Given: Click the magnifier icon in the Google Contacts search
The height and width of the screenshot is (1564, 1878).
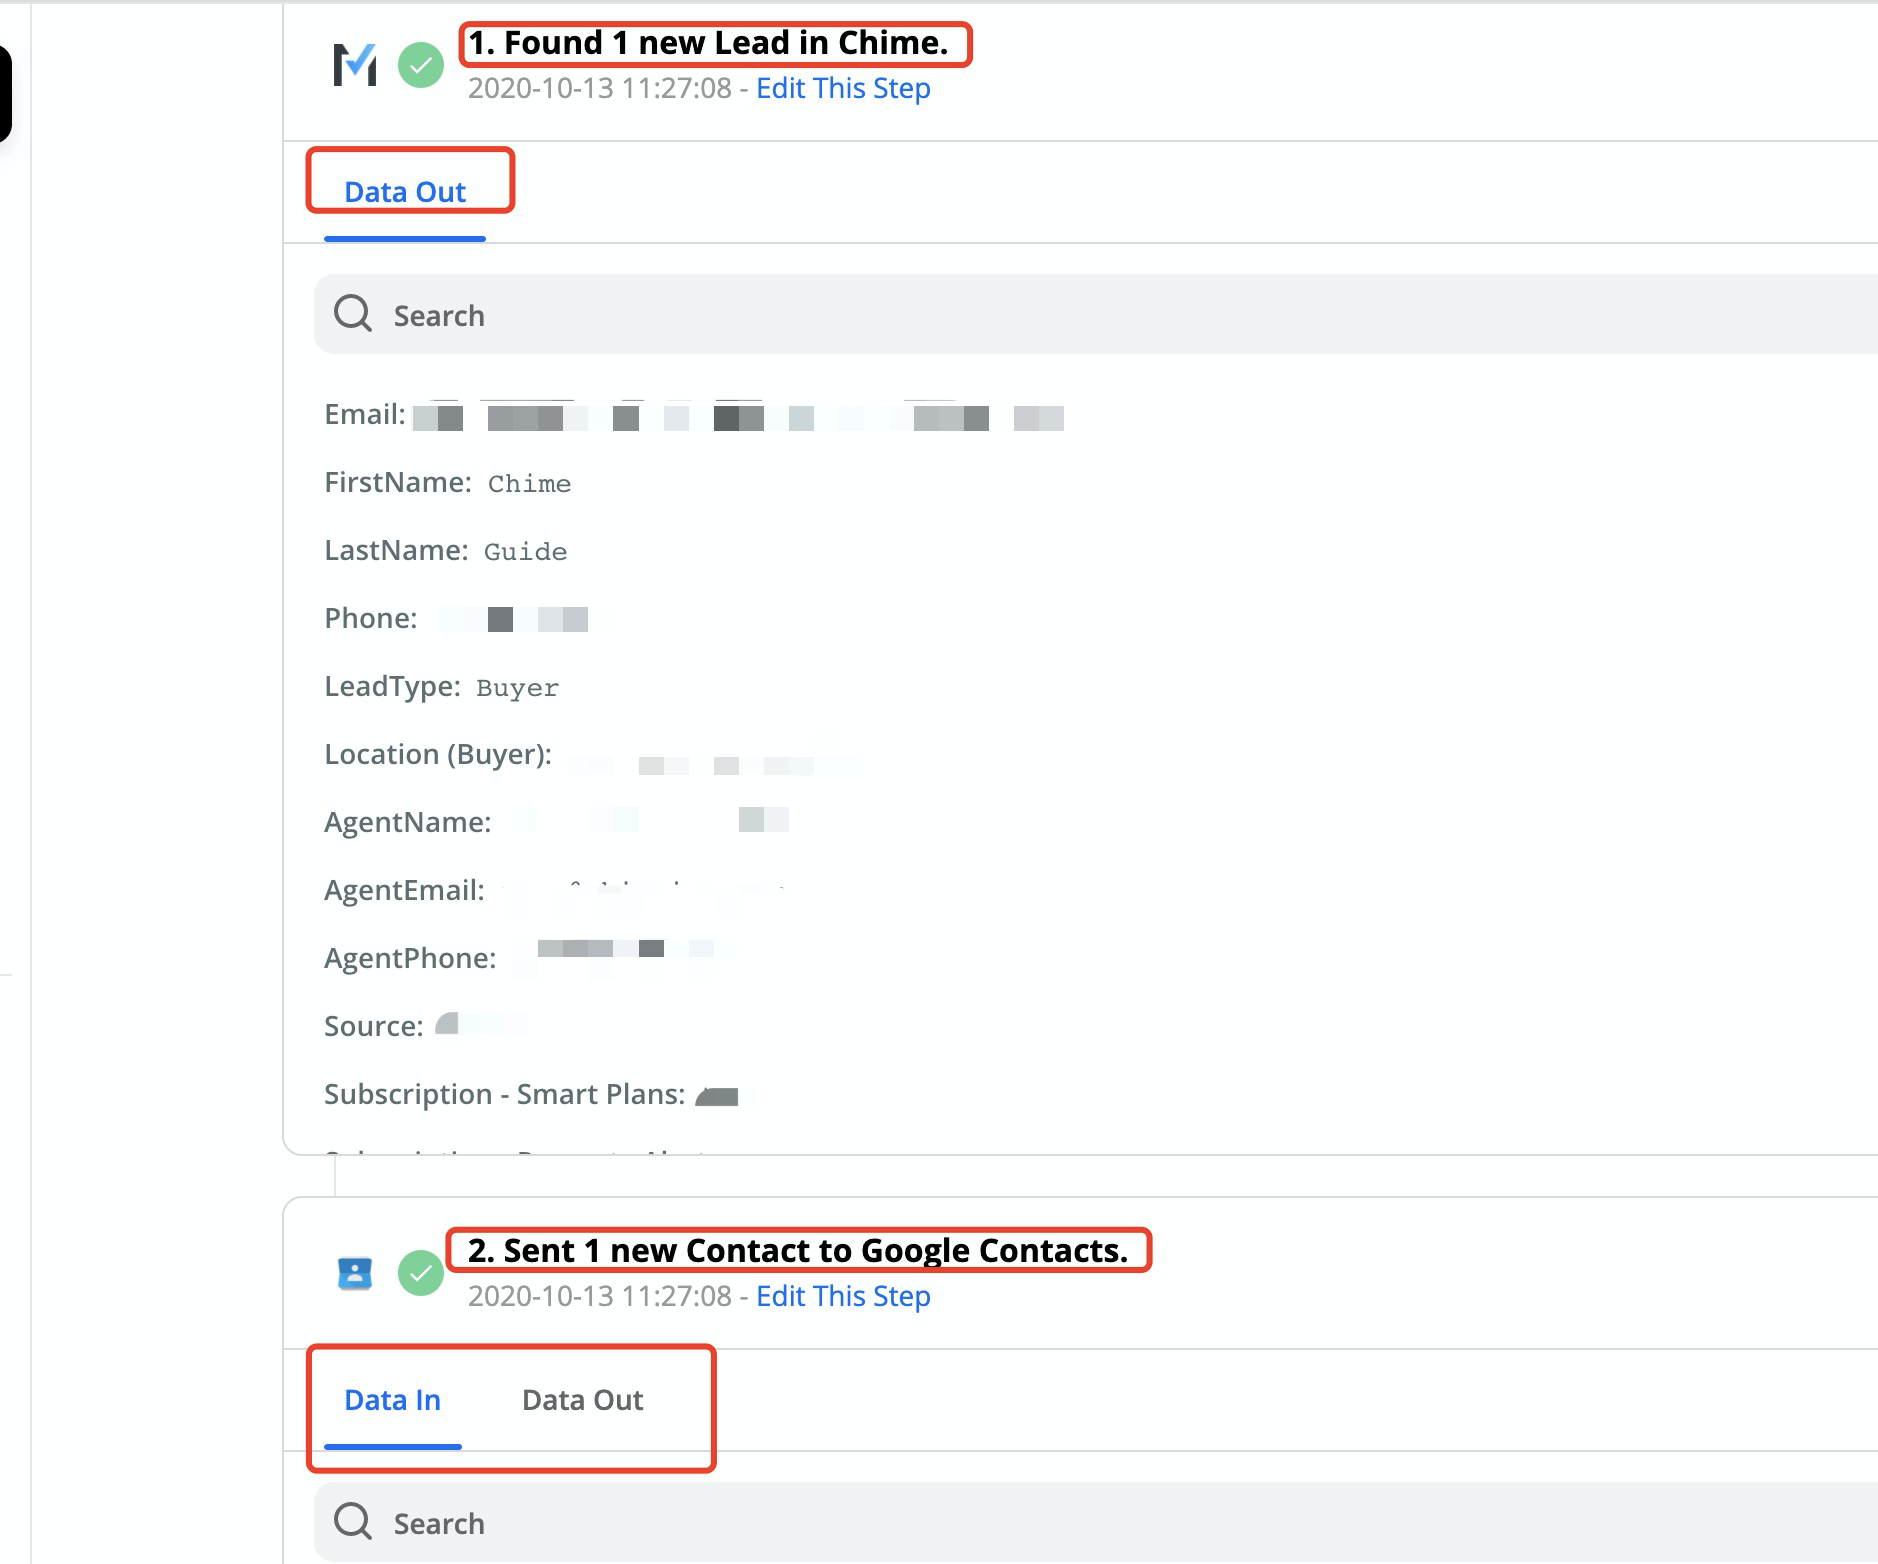Looking at the screenshot, I should (353, 1522).
